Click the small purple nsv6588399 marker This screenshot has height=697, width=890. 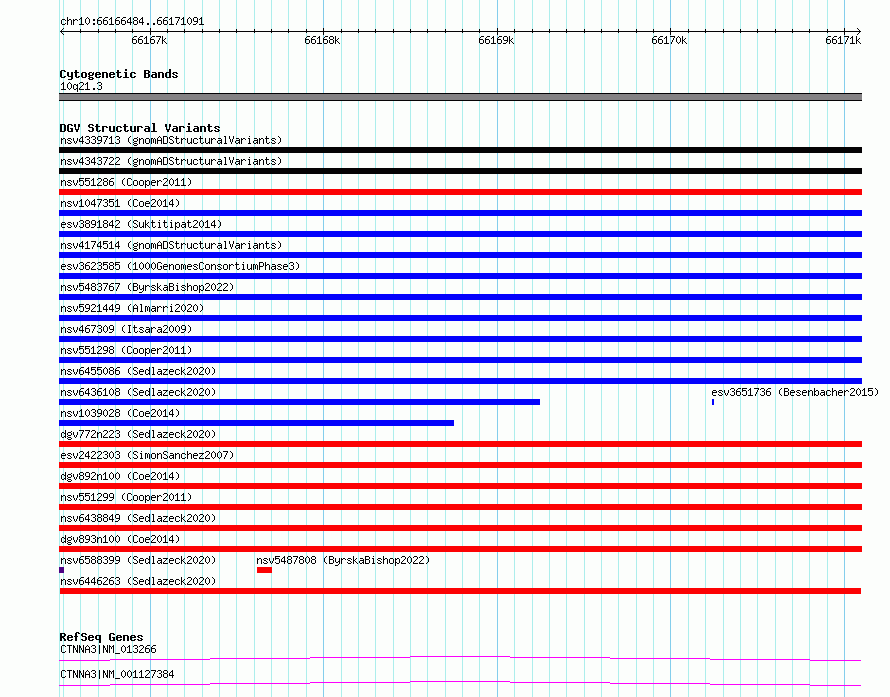(61, 570)
